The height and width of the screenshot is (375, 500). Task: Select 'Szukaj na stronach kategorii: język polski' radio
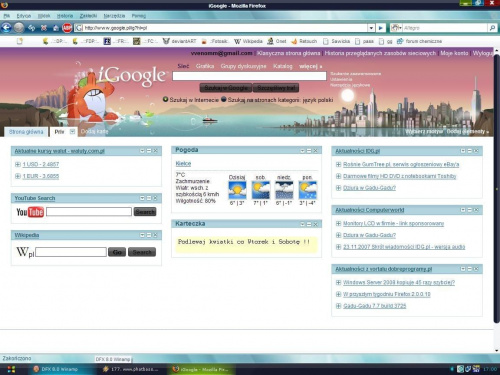coord(224,99)
